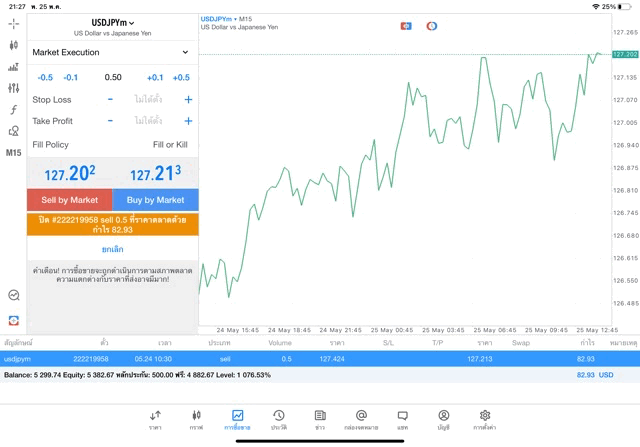This screenshot has width=640, height=447.
Task: Open the Market Execution order type dropdown
Action: point(113,52)
